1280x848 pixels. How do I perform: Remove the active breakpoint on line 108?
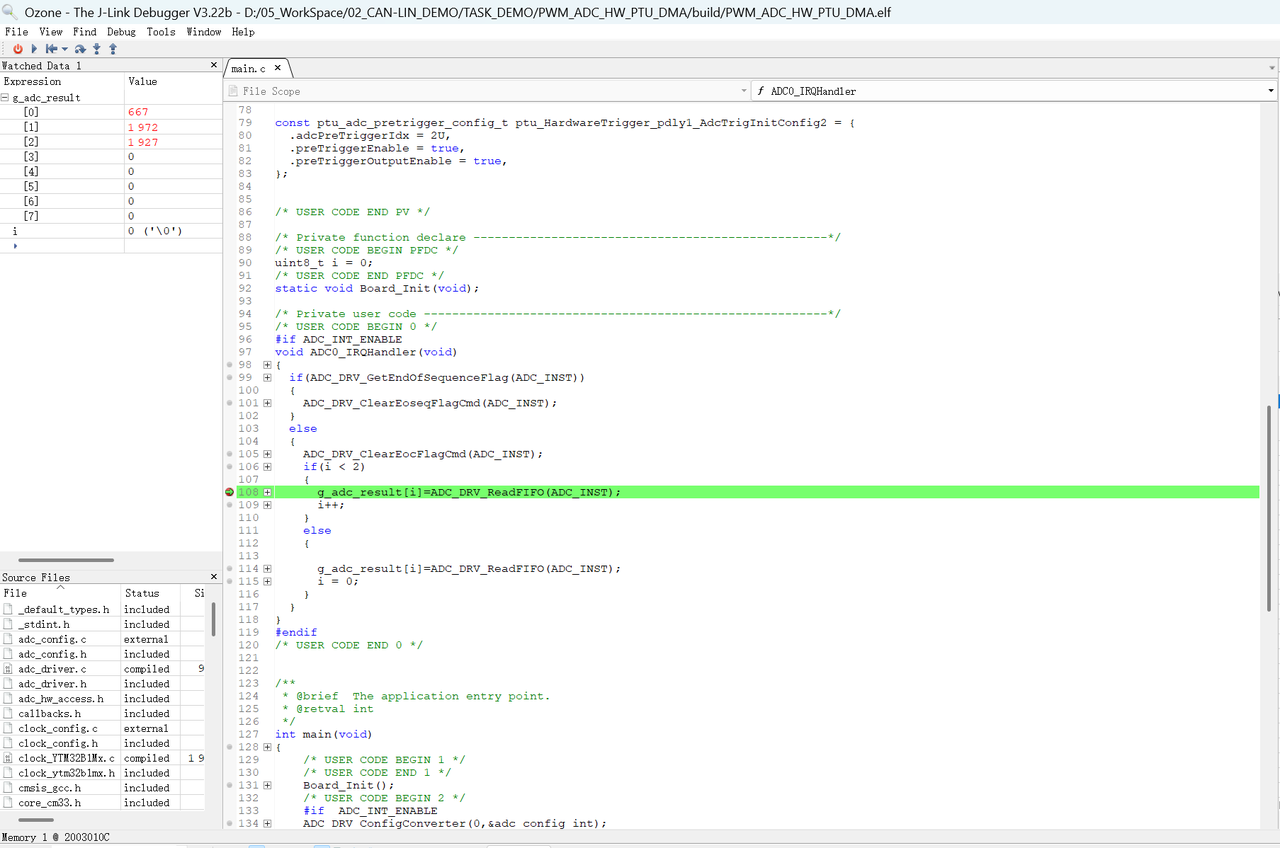point(230,492)
